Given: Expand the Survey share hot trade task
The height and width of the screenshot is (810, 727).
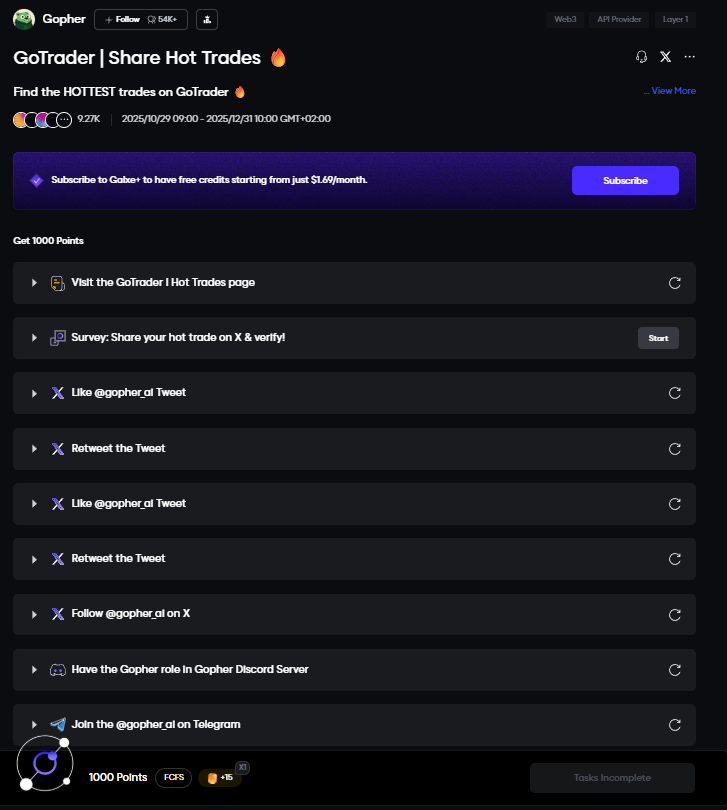Looking at the screenshot, I should click(x=34, y=338).
